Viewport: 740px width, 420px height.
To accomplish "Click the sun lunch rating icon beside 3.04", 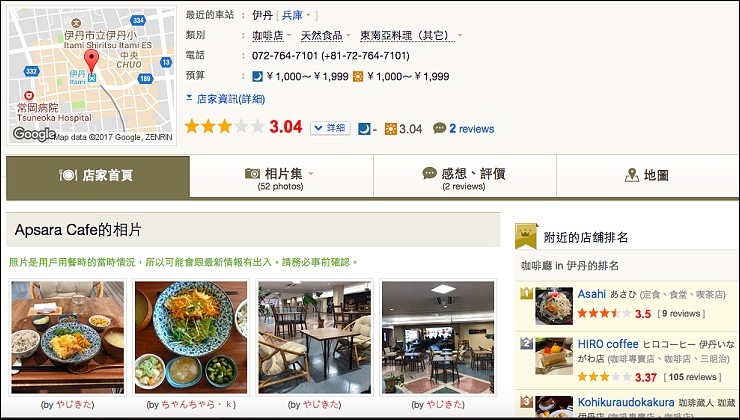I will tap(391, 129).
